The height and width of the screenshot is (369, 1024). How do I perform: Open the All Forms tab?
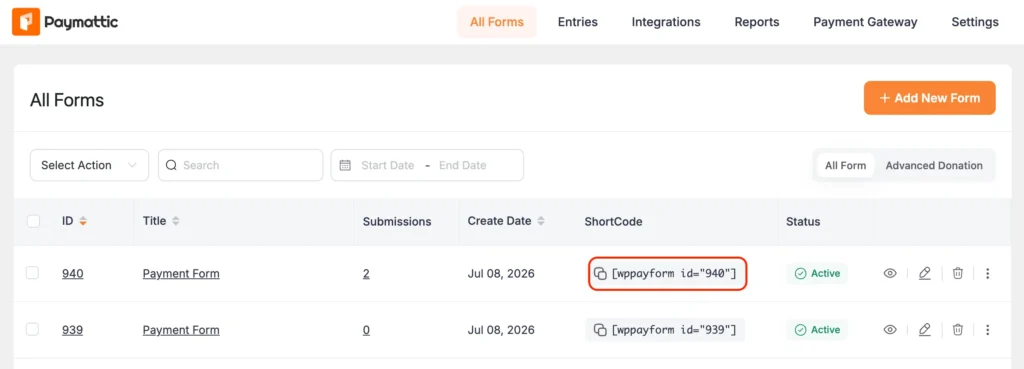click(497, 22)
